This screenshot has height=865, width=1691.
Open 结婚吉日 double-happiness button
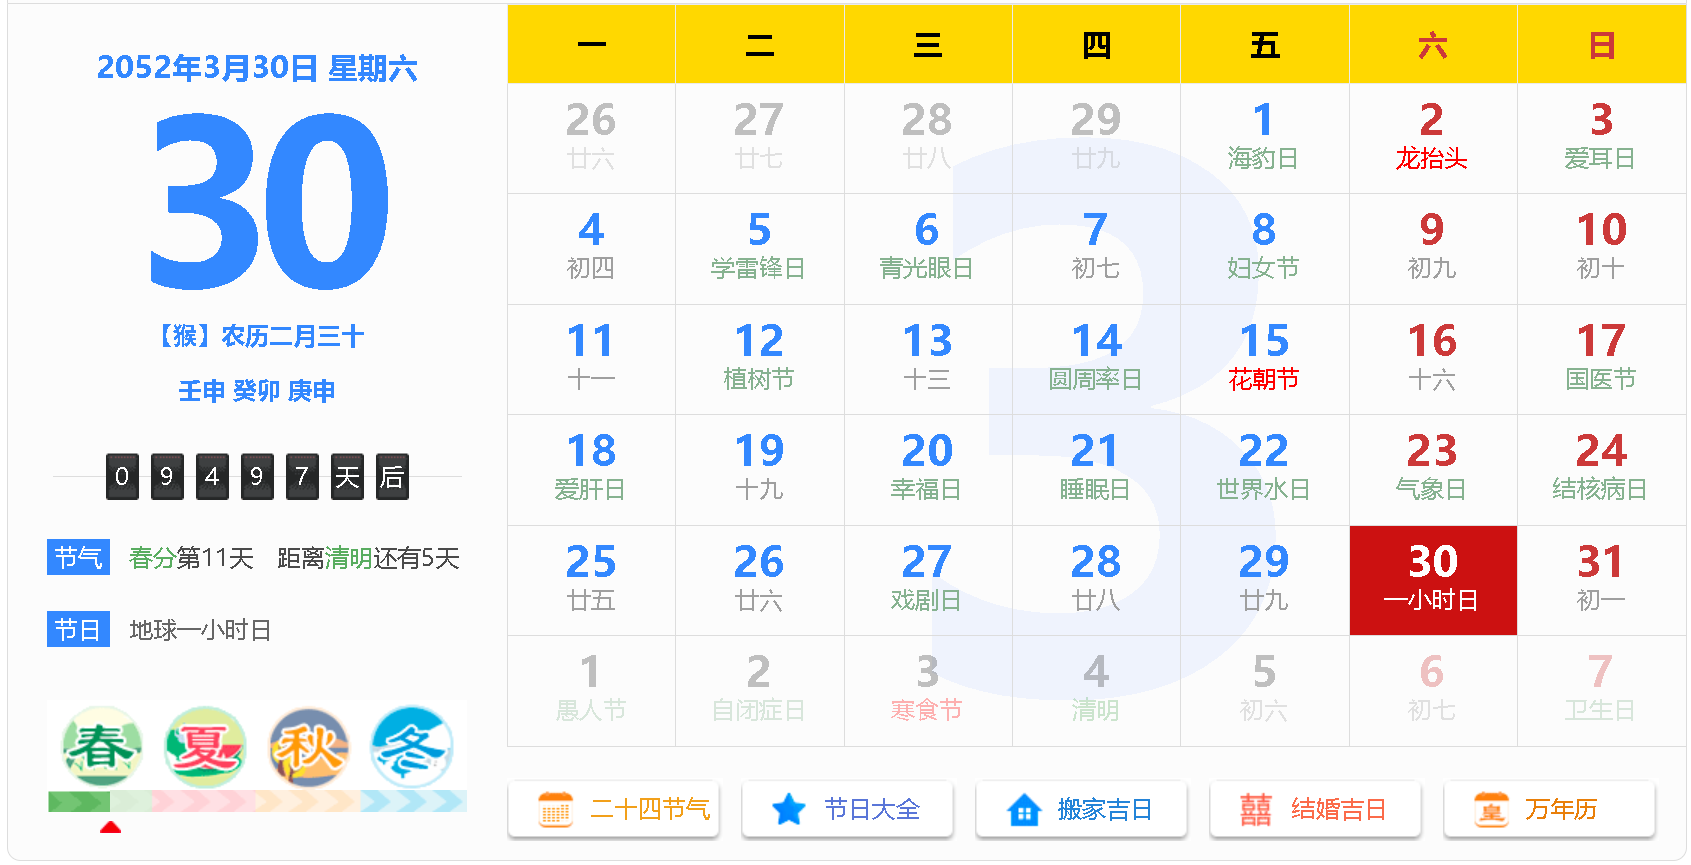1315,809
